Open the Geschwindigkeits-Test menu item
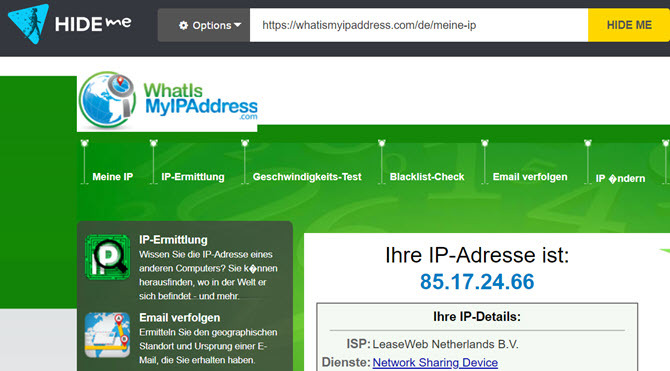Screen dimensions: 670x371 click(x=307, y=177)
